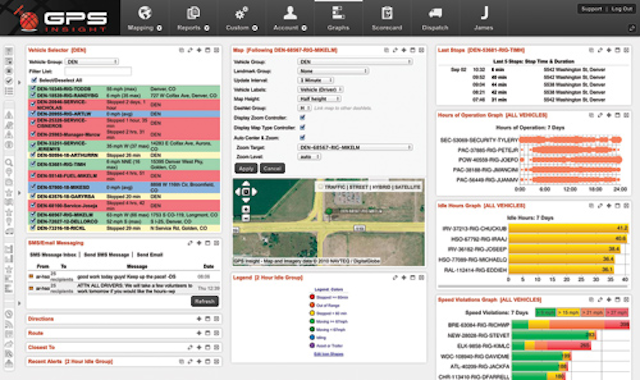The width and height of the screenshot is (640, 380).
Task: Open the Zoom Target dropdown
Action: [x=355, y=147]
